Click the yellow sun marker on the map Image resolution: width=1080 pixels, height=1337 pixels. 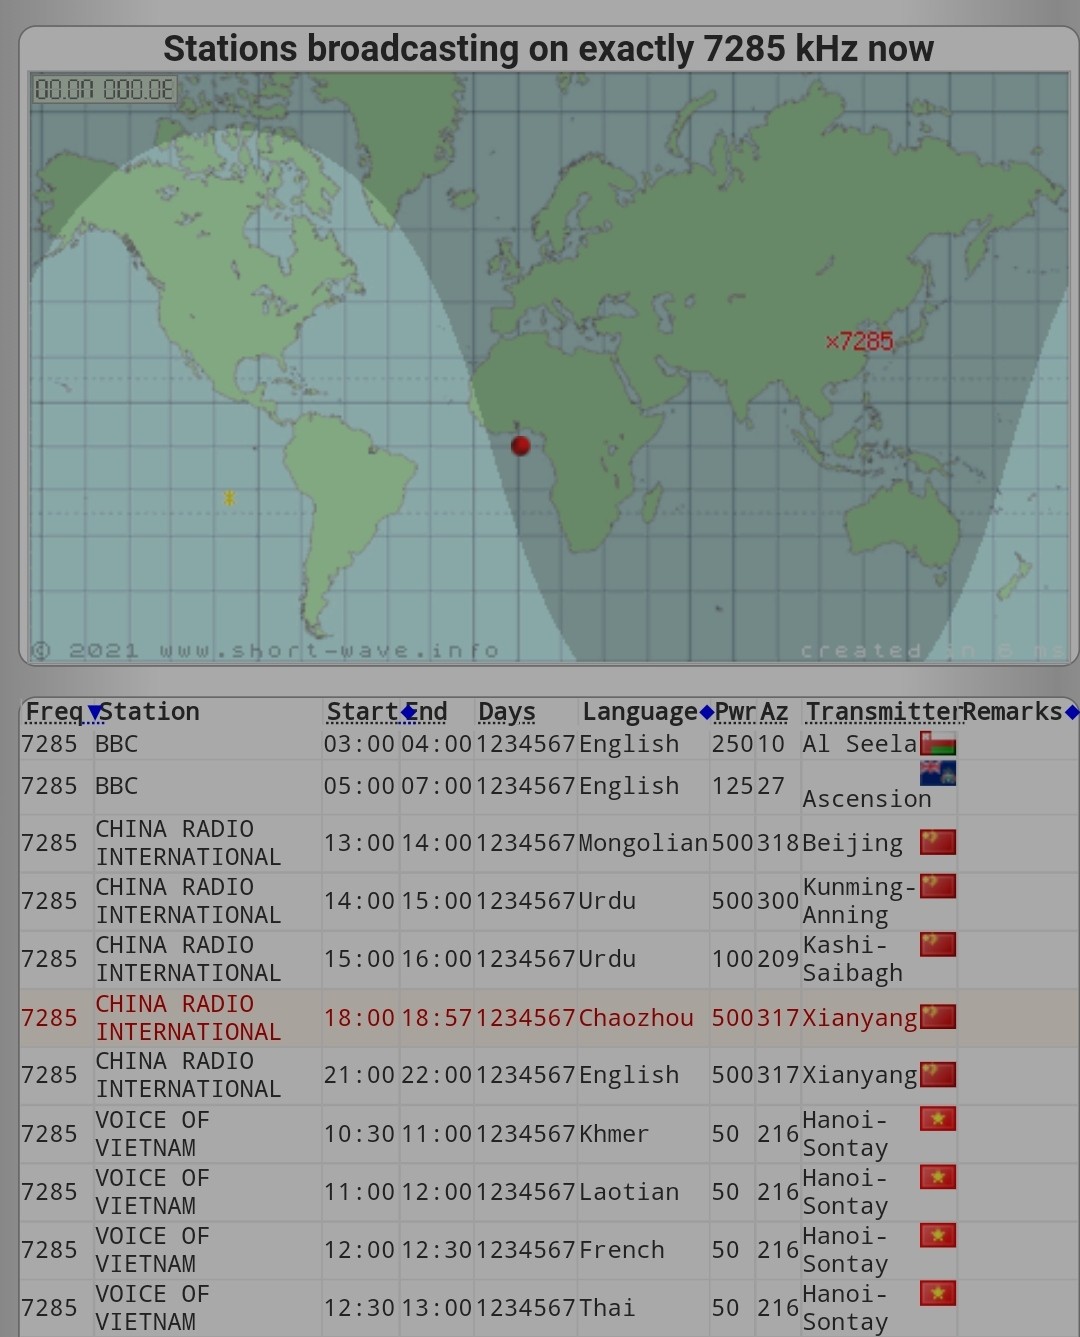click(x=229, y=497)
